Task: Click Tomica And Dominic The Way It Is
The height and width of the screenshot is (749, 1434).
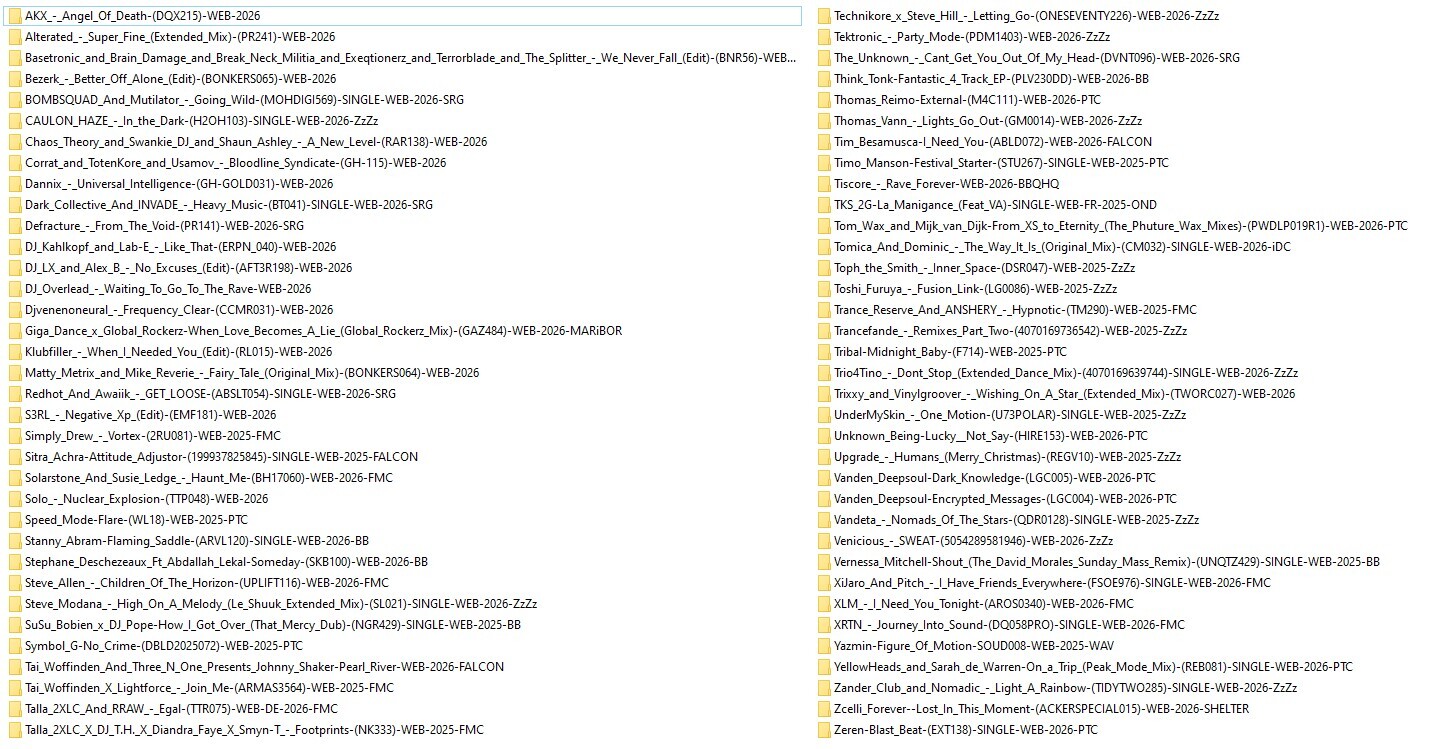Action: pos(1063,247)
